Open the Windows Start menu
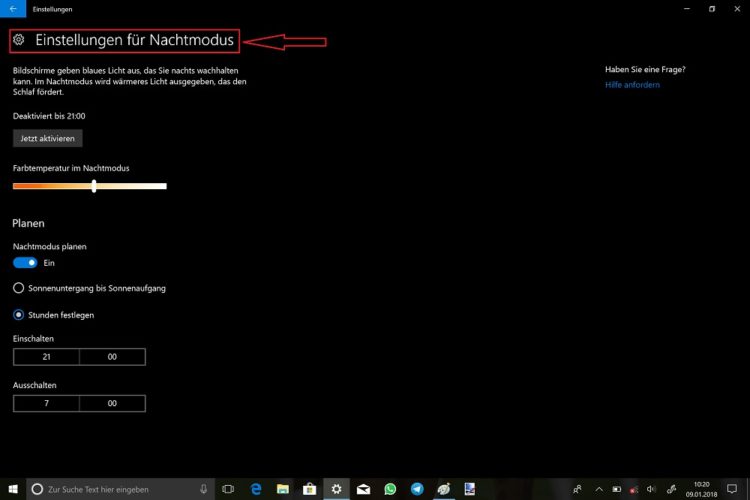Screen dimensions: 750x500 (x=13, y=489)
